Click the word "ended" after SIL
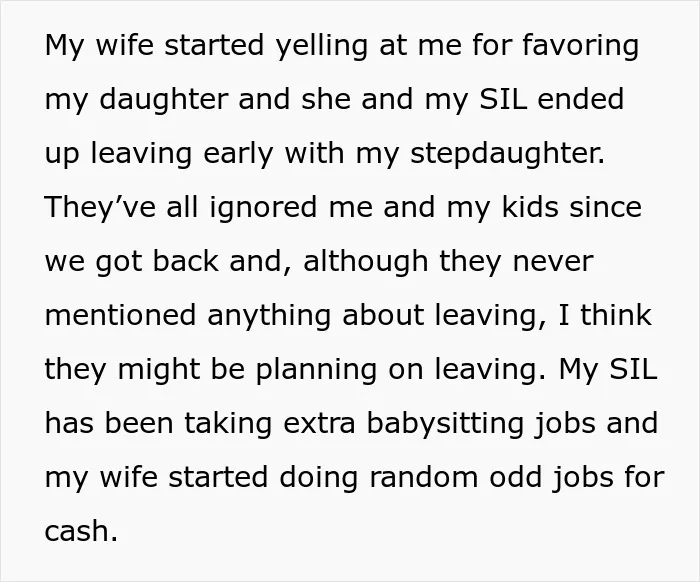700x582 pixels. [580, 99]
